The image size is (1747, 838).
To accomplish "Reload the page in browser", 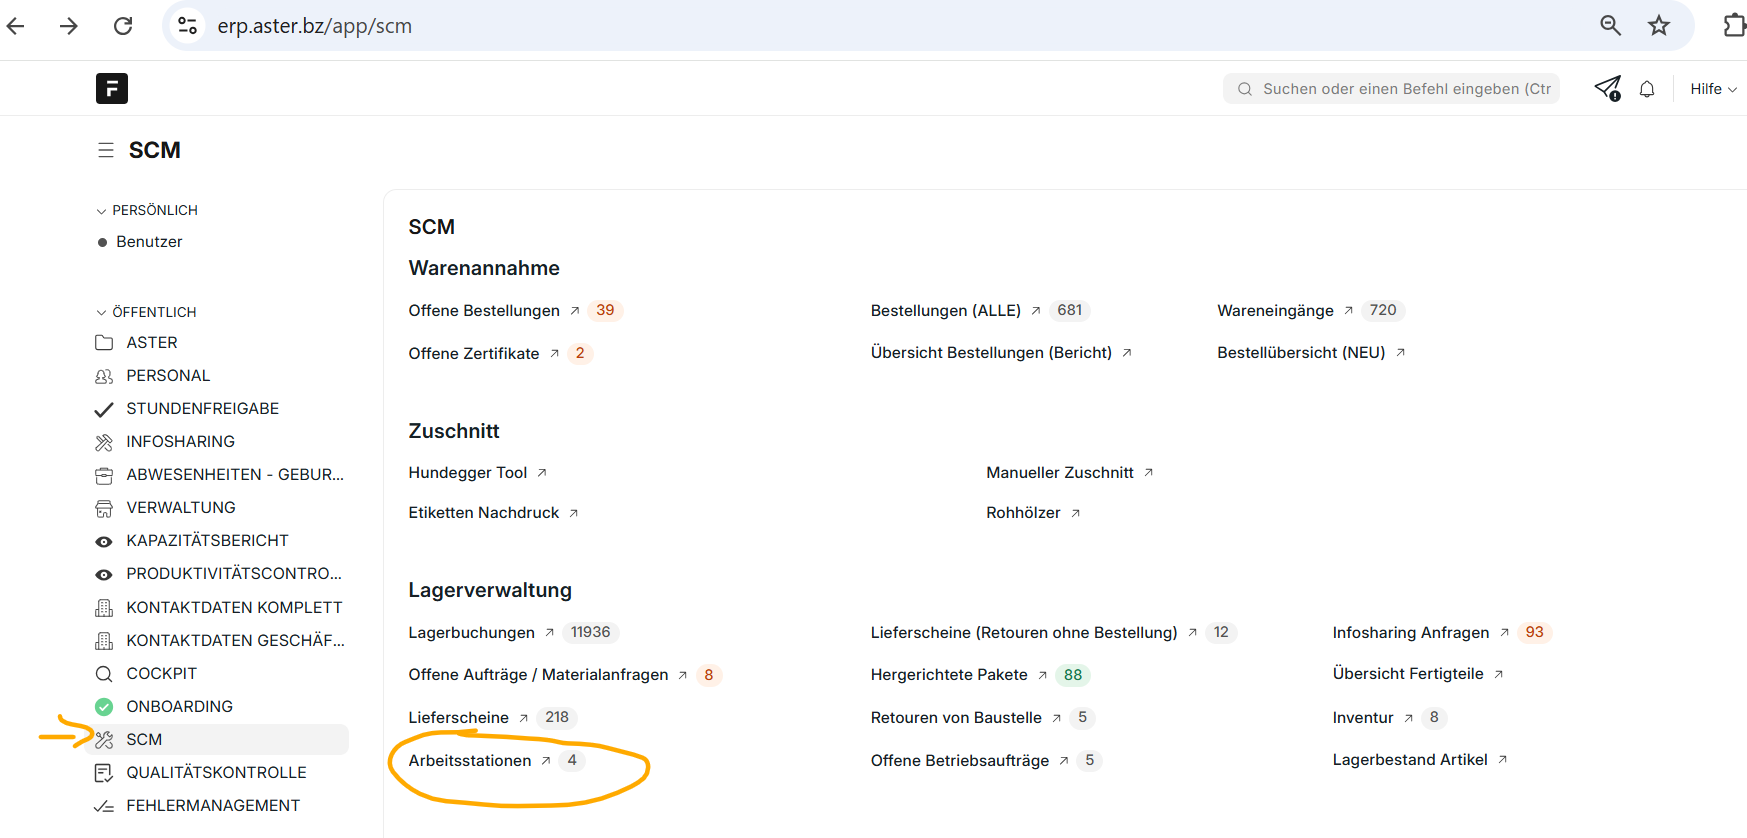I will pos(123,26).
